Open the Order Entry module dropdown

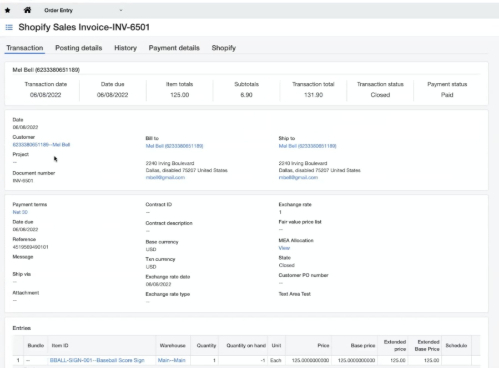83,10
